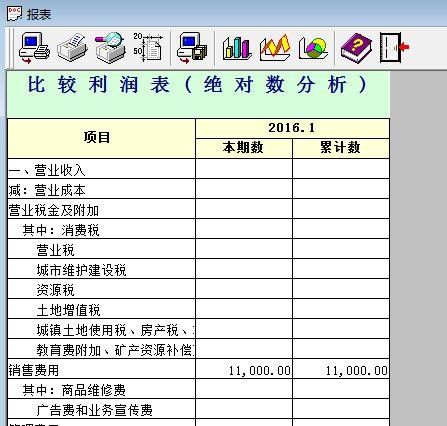Screen dimensions: 447x426
Task: Show pie chart of the report
Action: [x=313, y=49]
